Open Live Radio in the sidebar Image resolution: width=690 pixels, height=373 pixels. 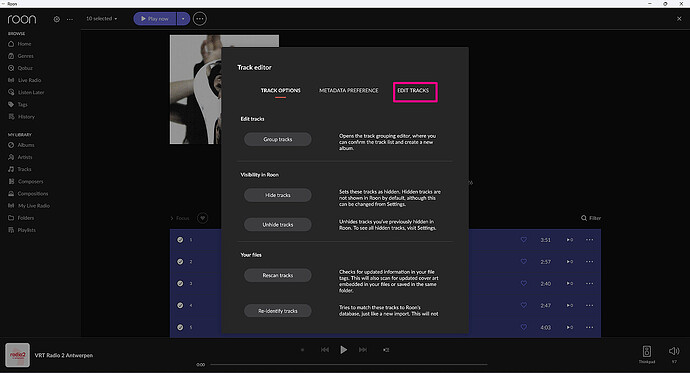[25, 80]
